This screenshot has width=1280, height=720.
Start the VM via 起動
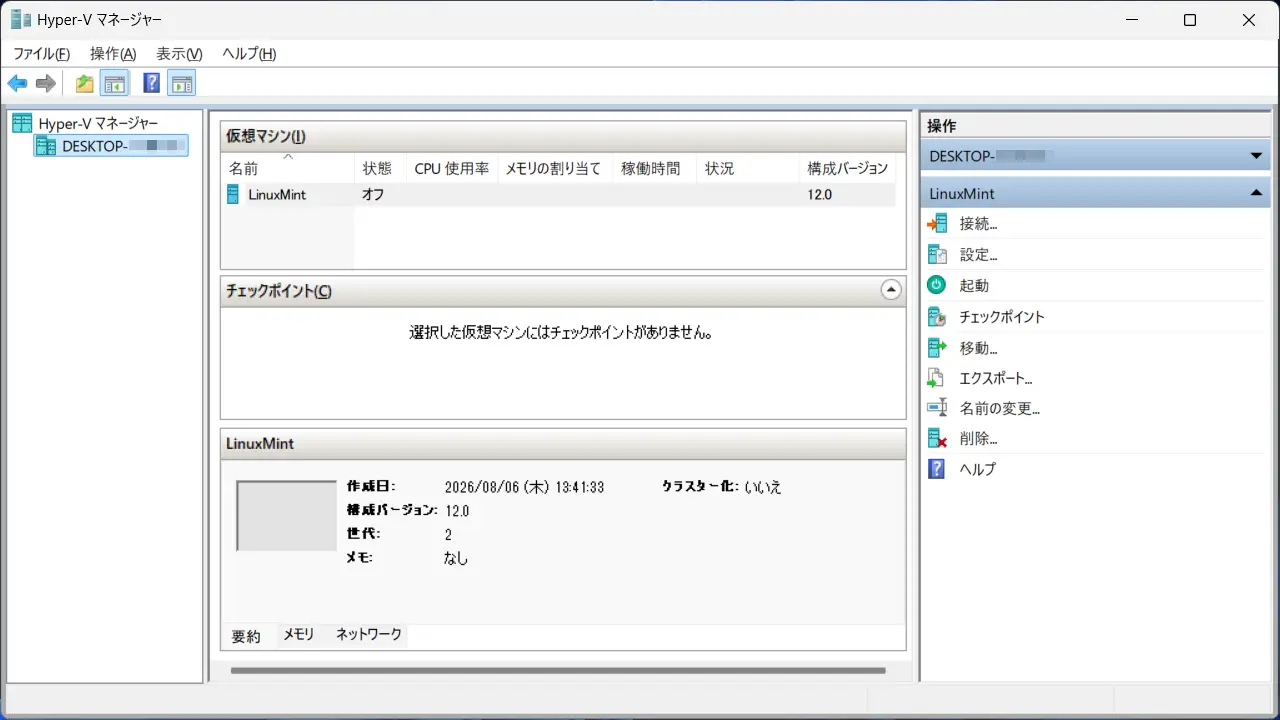click(x=974, y=285)
